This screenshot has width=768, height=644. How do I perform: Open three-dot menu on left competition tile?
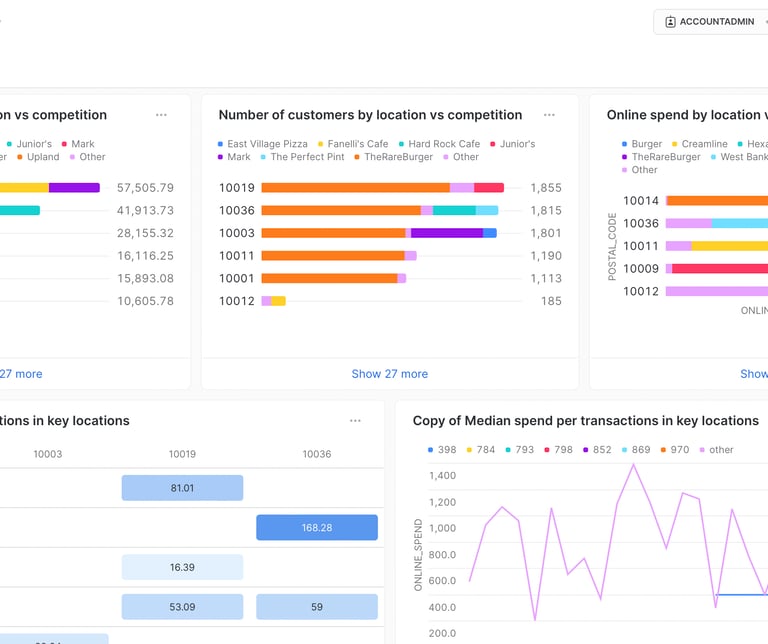pos(161,115)
